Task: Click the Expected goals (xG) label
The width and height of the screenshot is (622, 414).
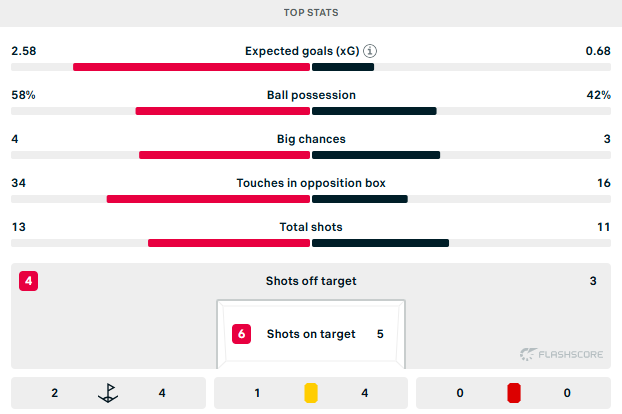Action: point(302,51)
